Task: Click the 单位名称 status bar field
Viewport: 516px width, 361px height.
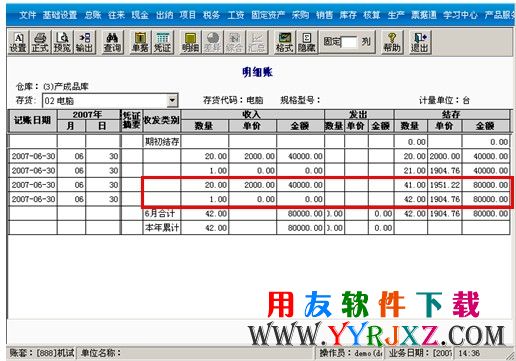Action: pyautogui.click(x=197, y=353)
